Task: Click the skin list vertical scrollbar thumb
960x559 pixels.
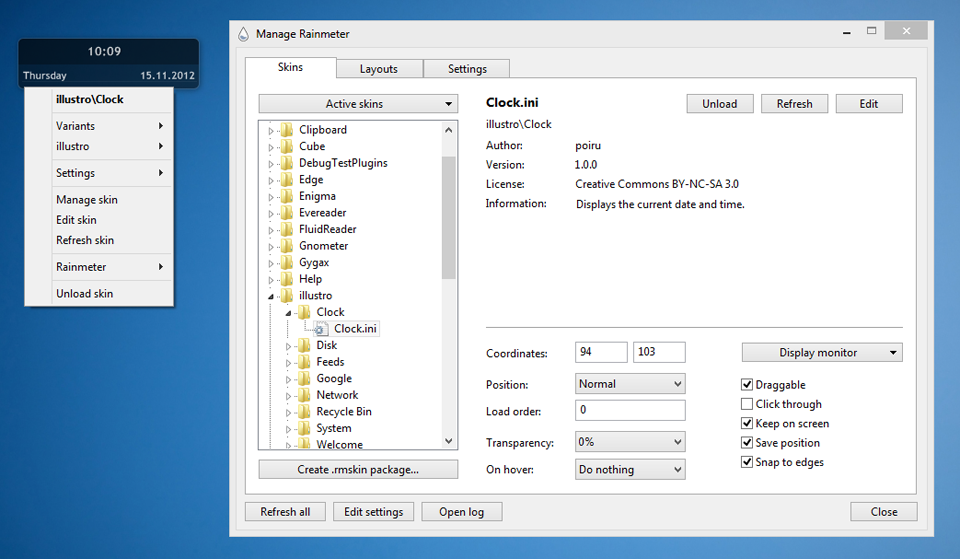Action: click(449, 215)
